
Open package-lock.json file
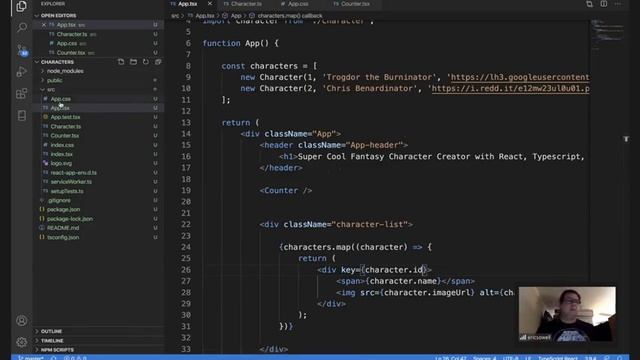click(x=70, y=219)
